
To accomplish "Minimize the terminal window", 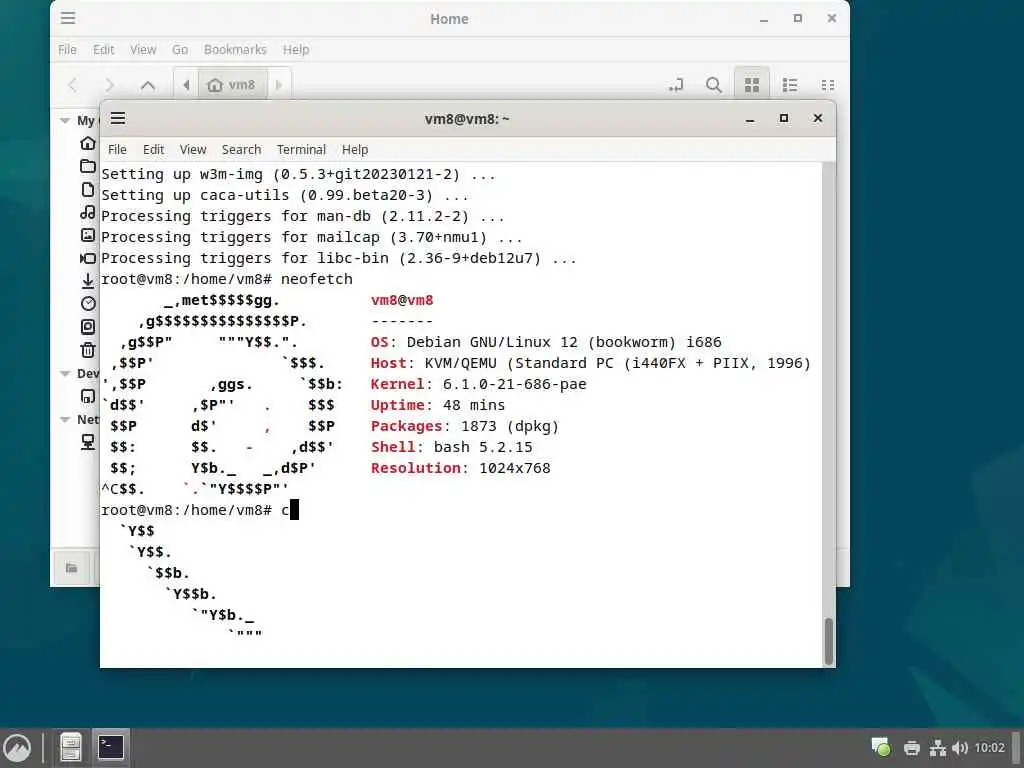I will (x=750, y=119).
